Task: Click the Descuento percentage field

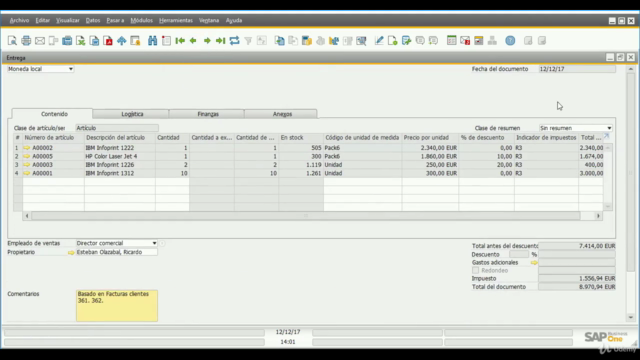Action: pos(519,254)
